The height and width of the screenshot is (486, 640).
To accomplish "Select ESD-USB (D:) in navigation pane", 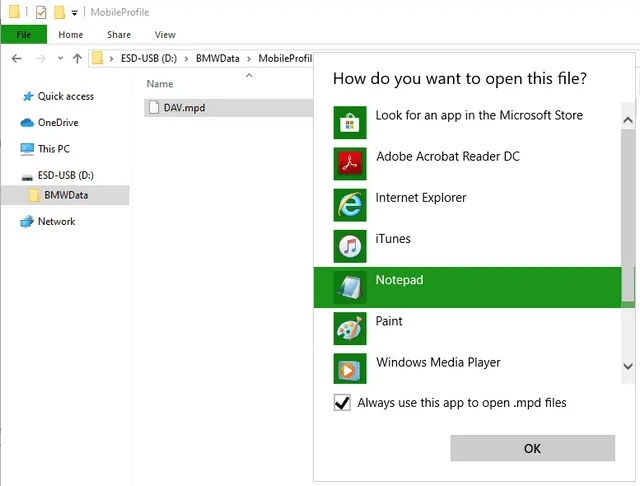I will coord(66,175).
